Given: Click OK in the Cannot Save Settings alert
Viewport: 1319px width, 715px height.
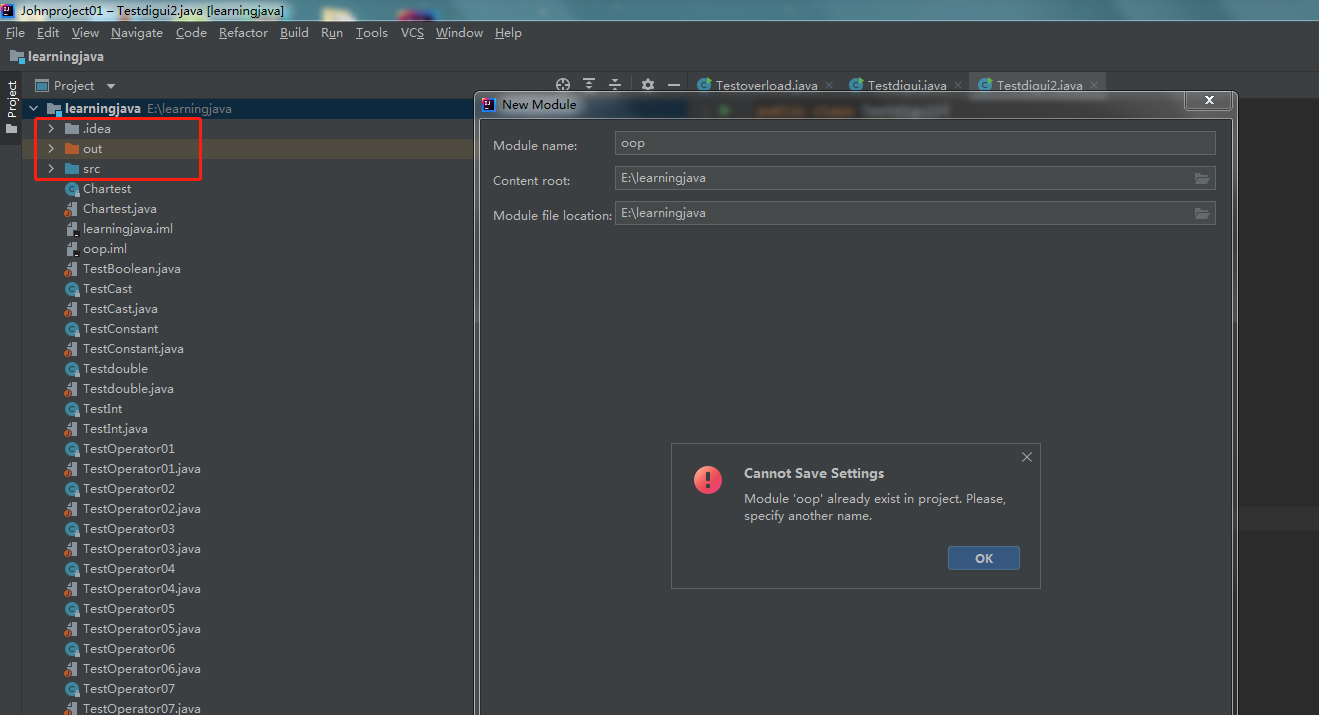Looking at the screenshot, I should coord(984,558).
